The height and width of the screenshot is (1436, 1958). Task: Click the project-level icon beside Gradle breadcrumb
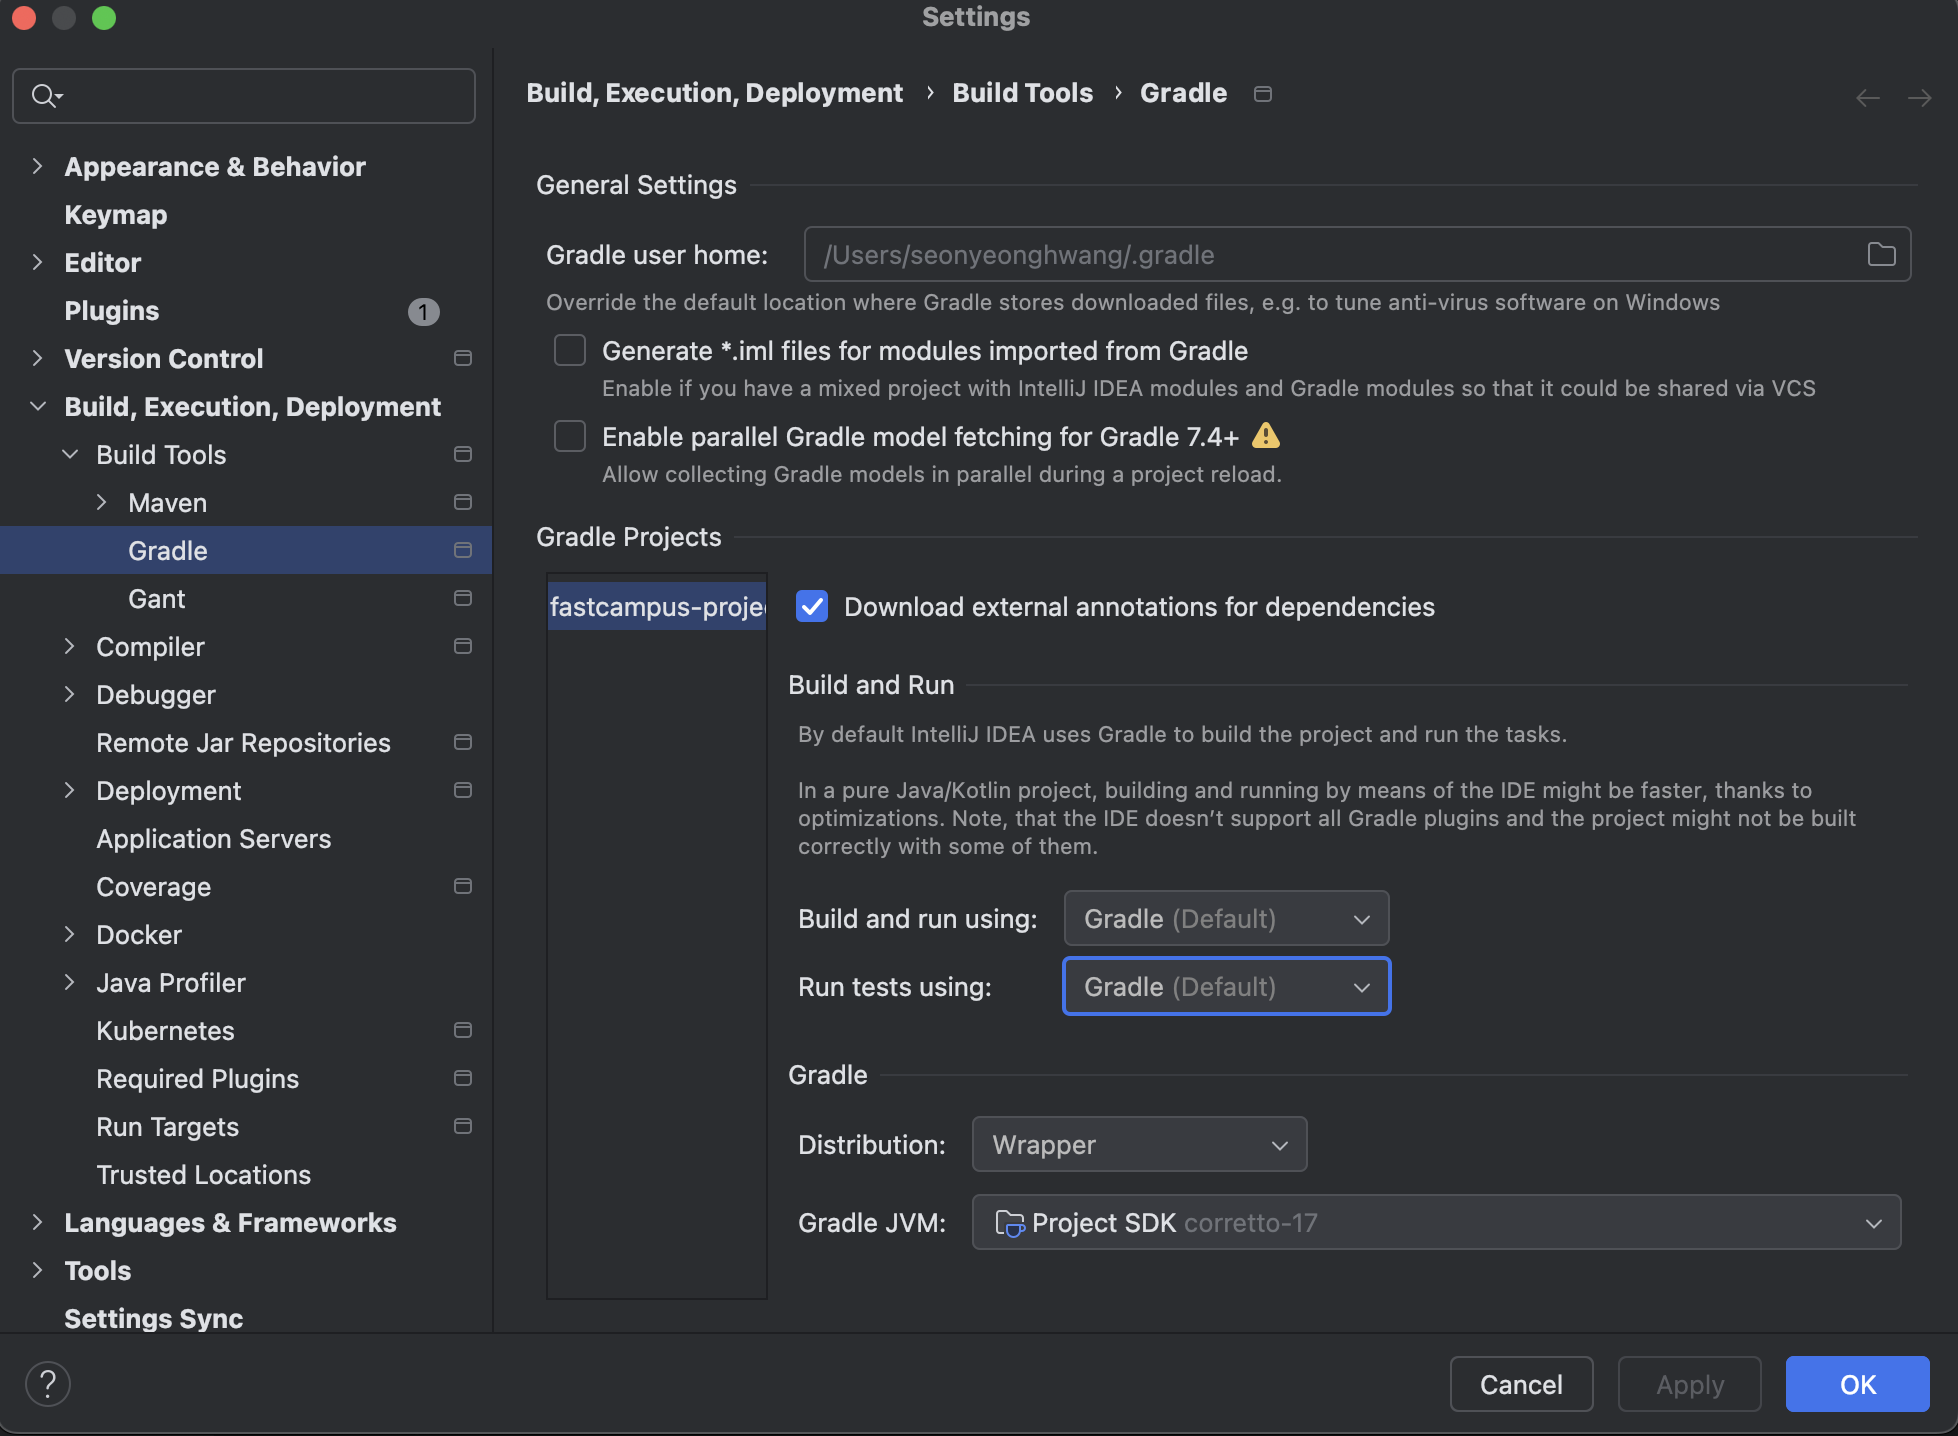[x=1263, y=94]
